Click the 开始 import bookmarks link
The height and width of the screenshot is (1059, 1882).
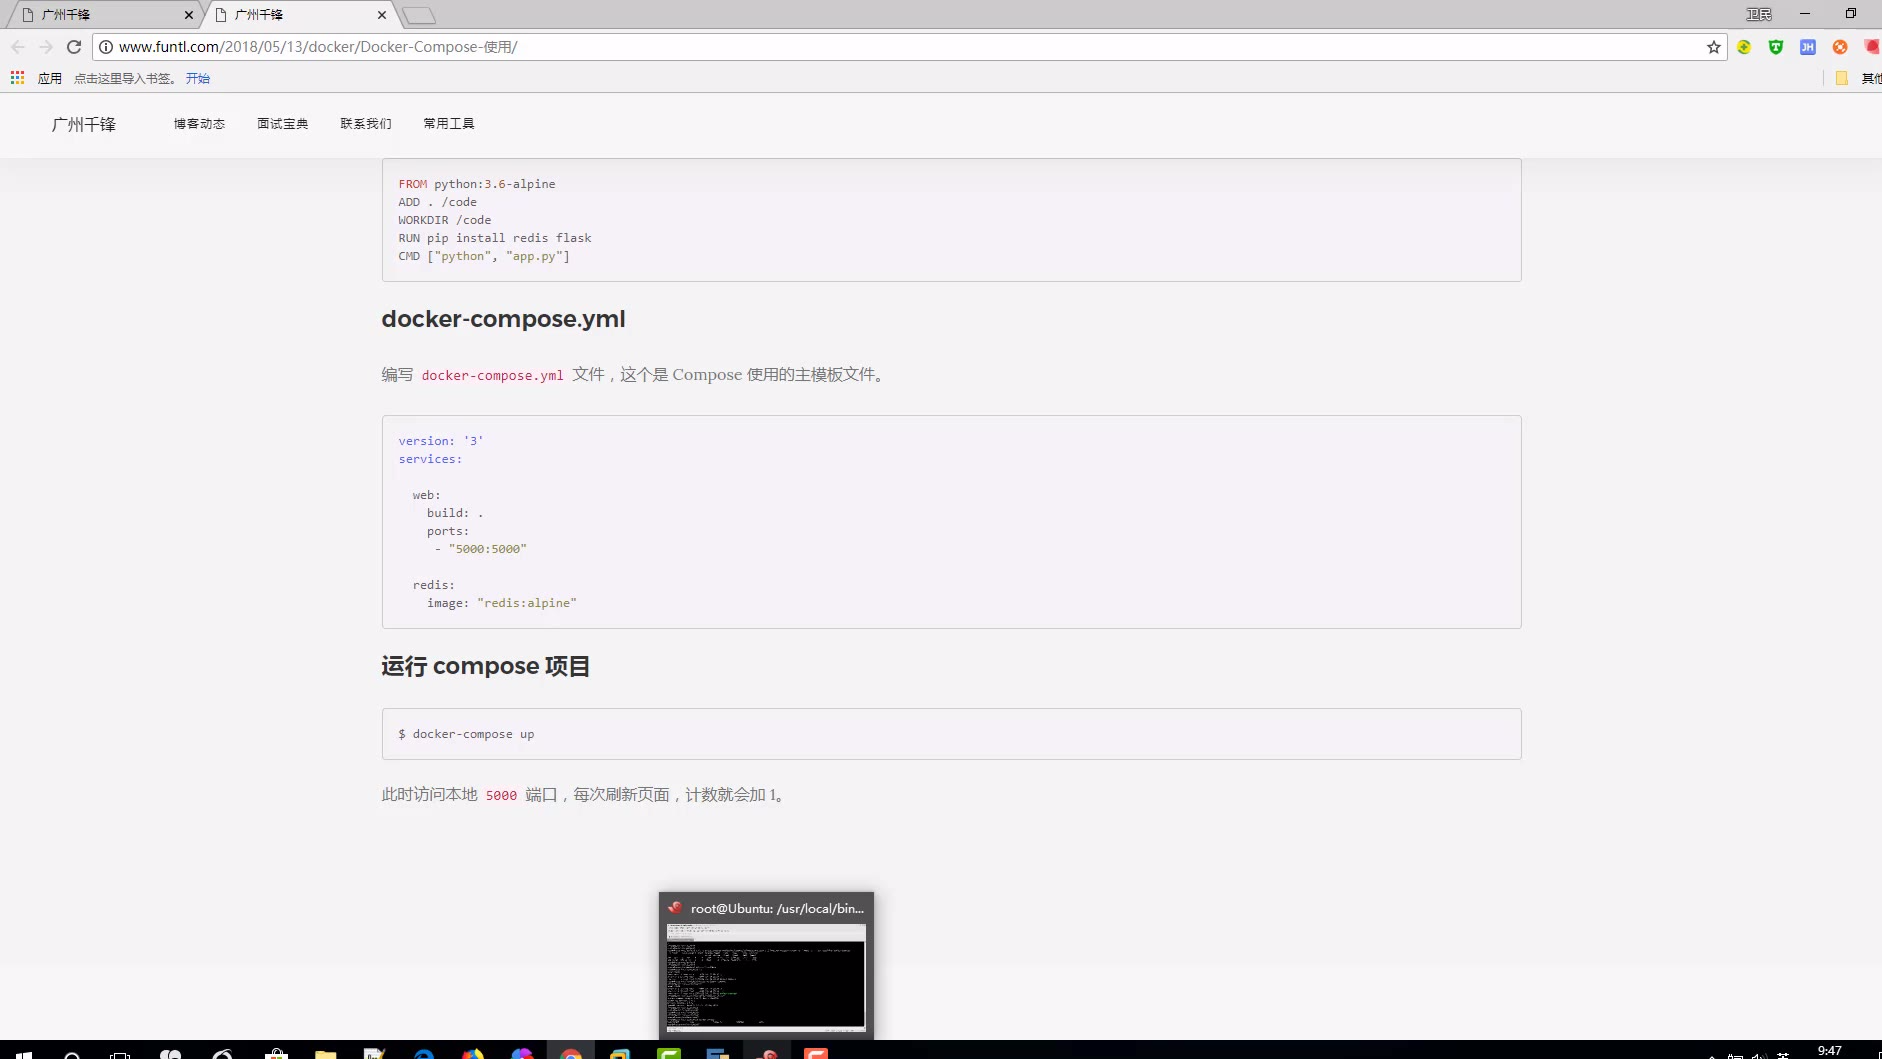pos(198,78)
